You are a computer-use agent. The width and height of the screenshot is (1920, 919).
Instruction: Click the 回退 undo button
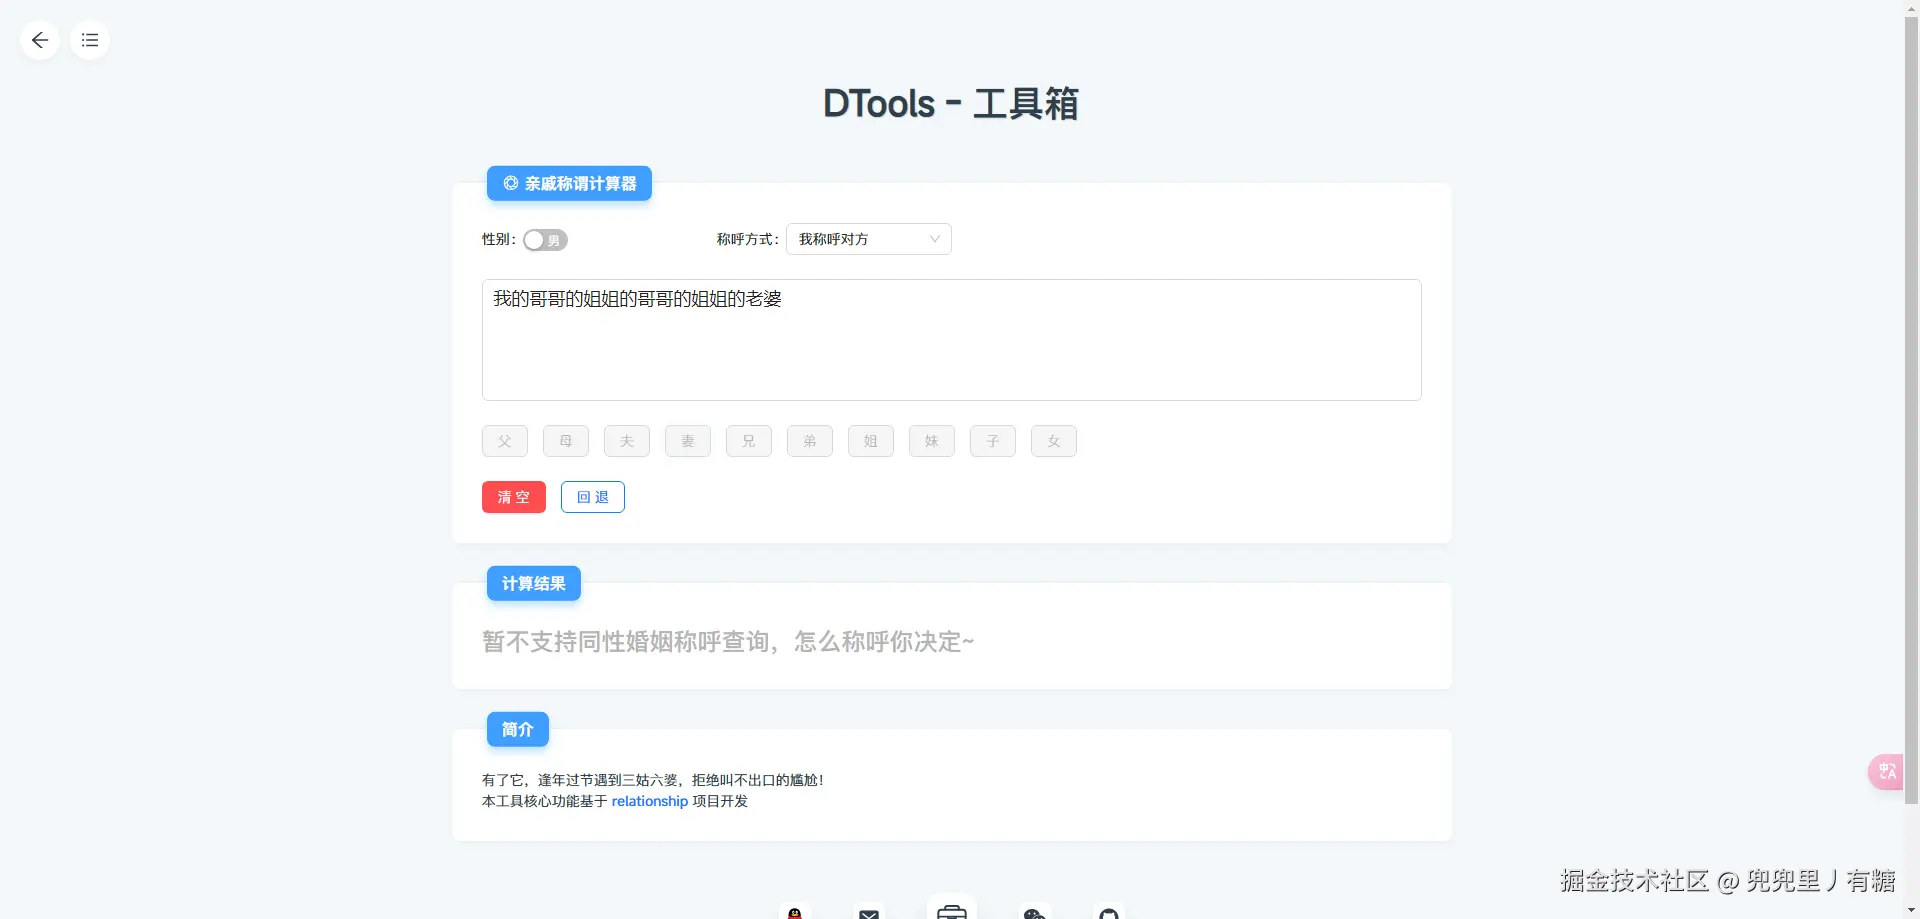[593, 497]
